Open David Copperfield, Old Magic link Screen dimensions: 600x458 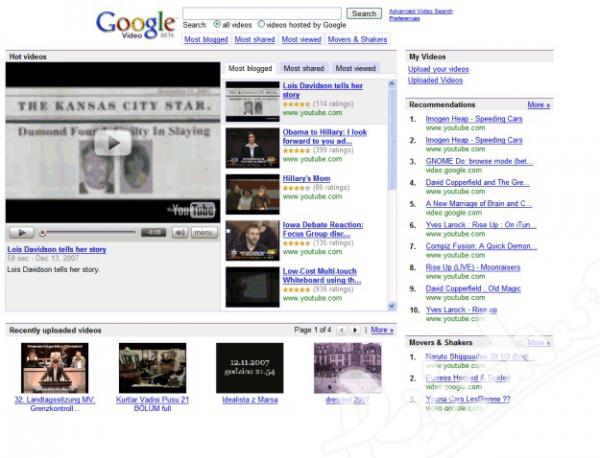(473, 288)
